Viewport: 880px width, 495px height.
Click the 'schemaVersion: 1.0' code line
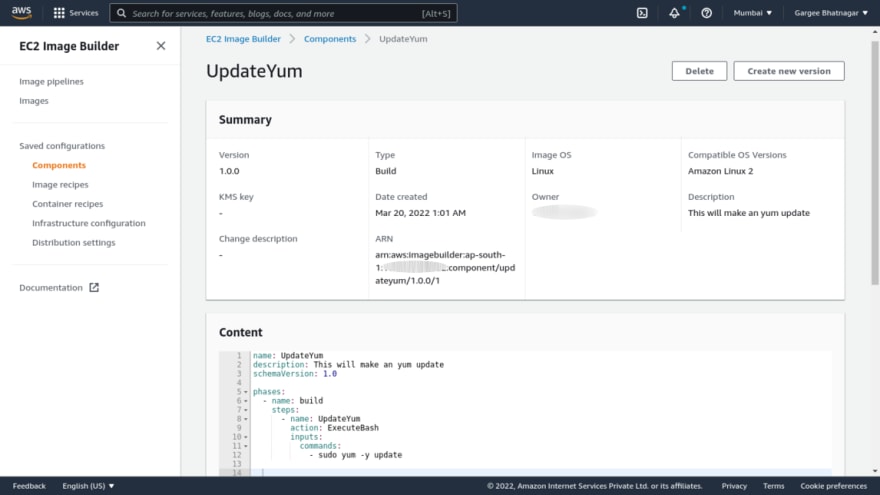point(295,374)
